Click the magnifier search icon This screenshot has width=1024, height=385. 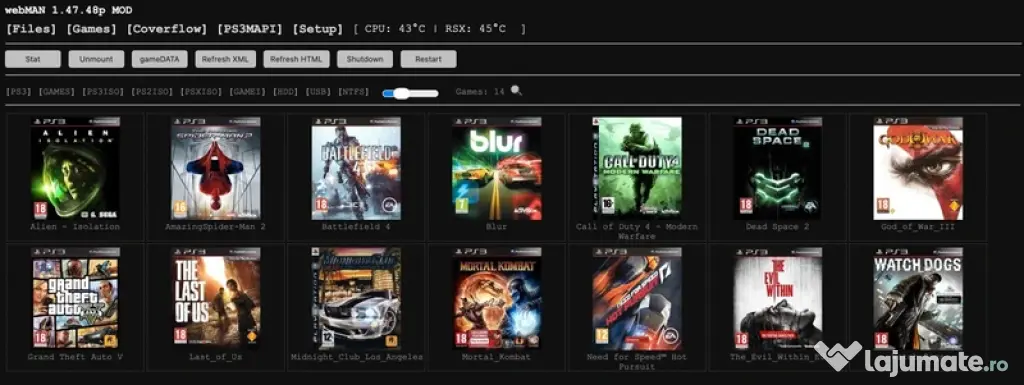click(x=516, y=91)
